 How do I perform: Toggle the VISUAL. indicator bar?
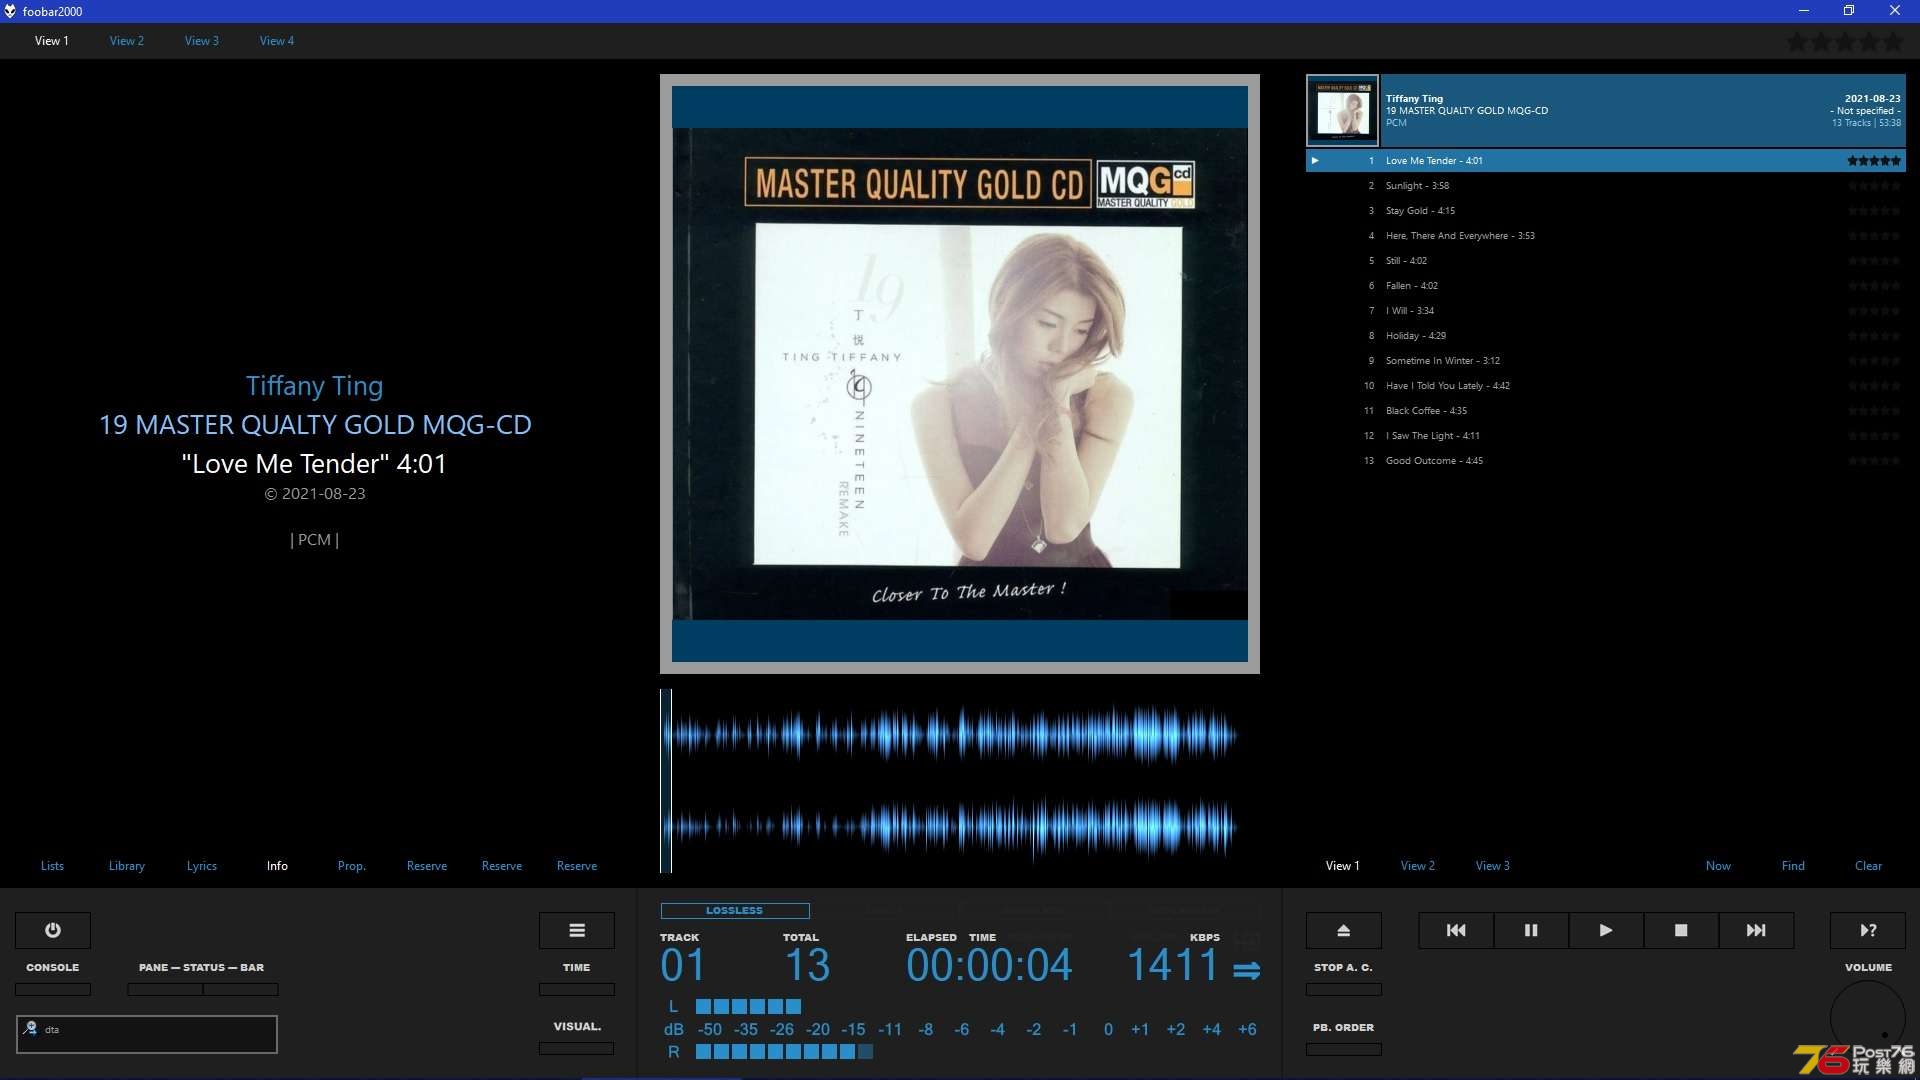coord(577,1048)
